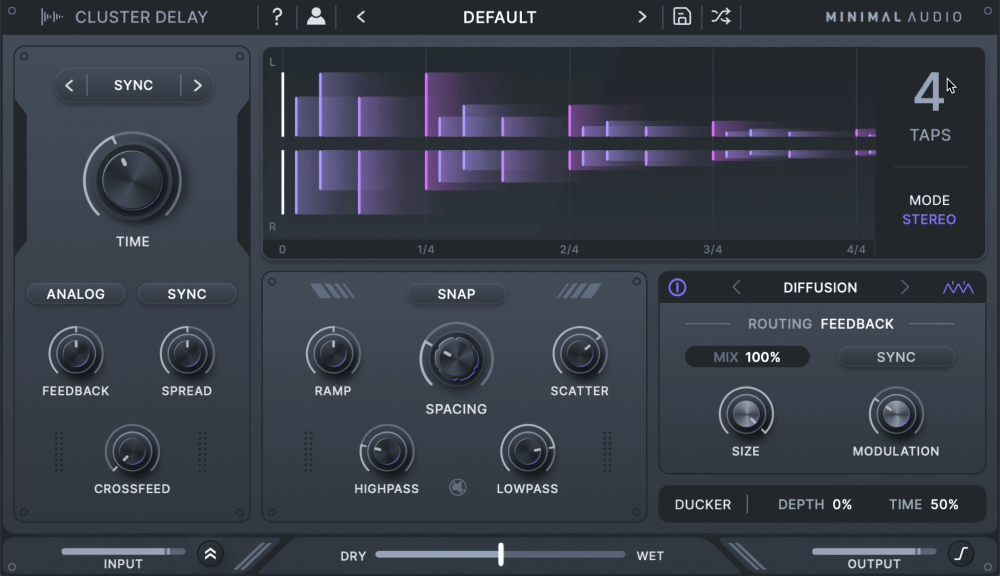Switch to next time mode right of SYNC

click(x=197, y=85)
